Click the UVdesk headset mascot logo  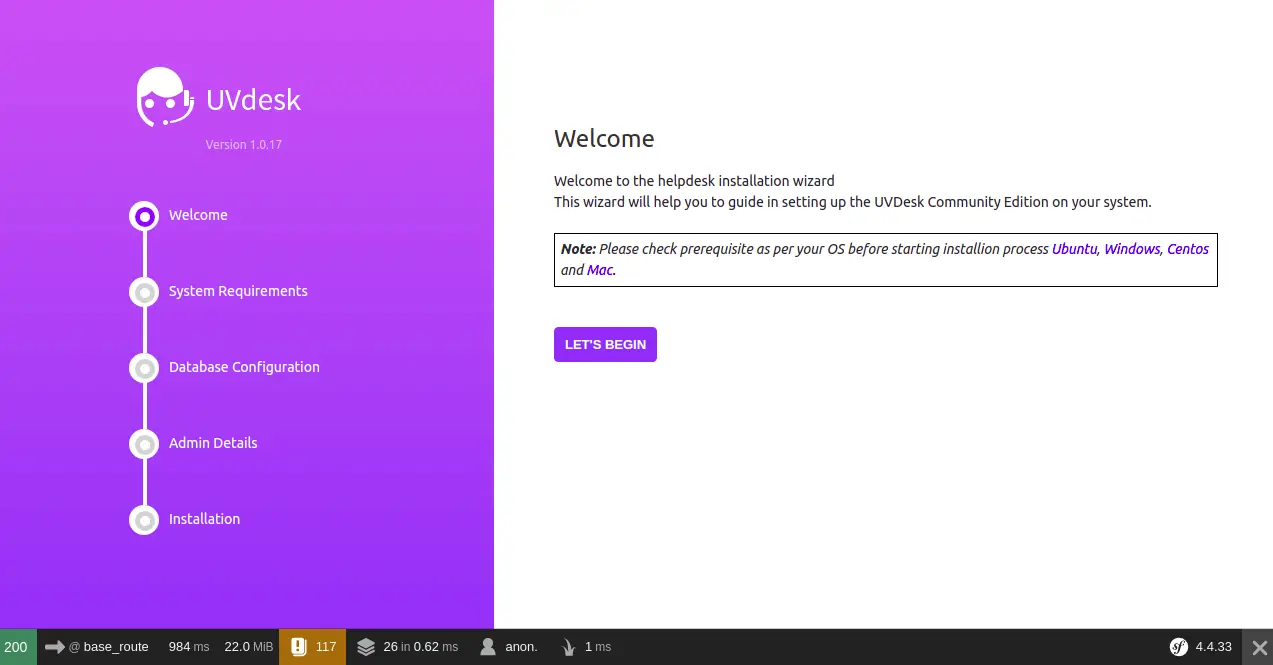pos(165,97)
